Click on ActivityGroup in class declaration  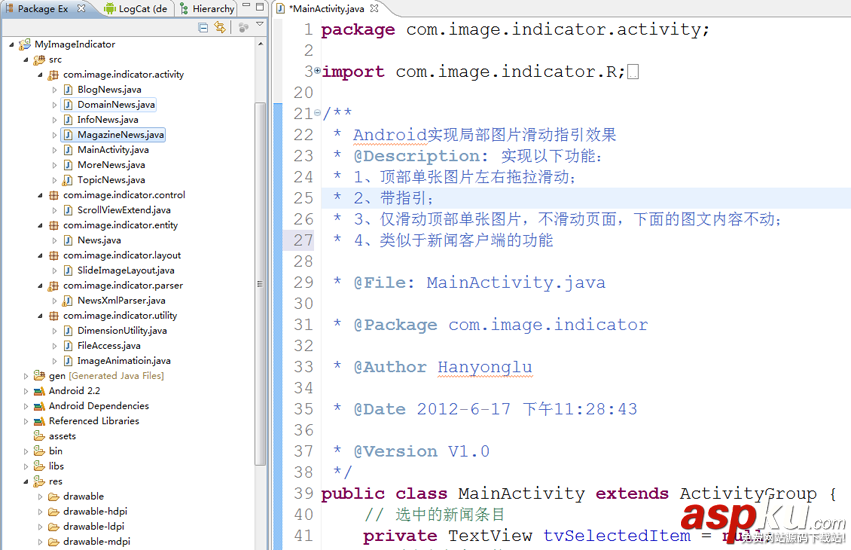point(748,494)
